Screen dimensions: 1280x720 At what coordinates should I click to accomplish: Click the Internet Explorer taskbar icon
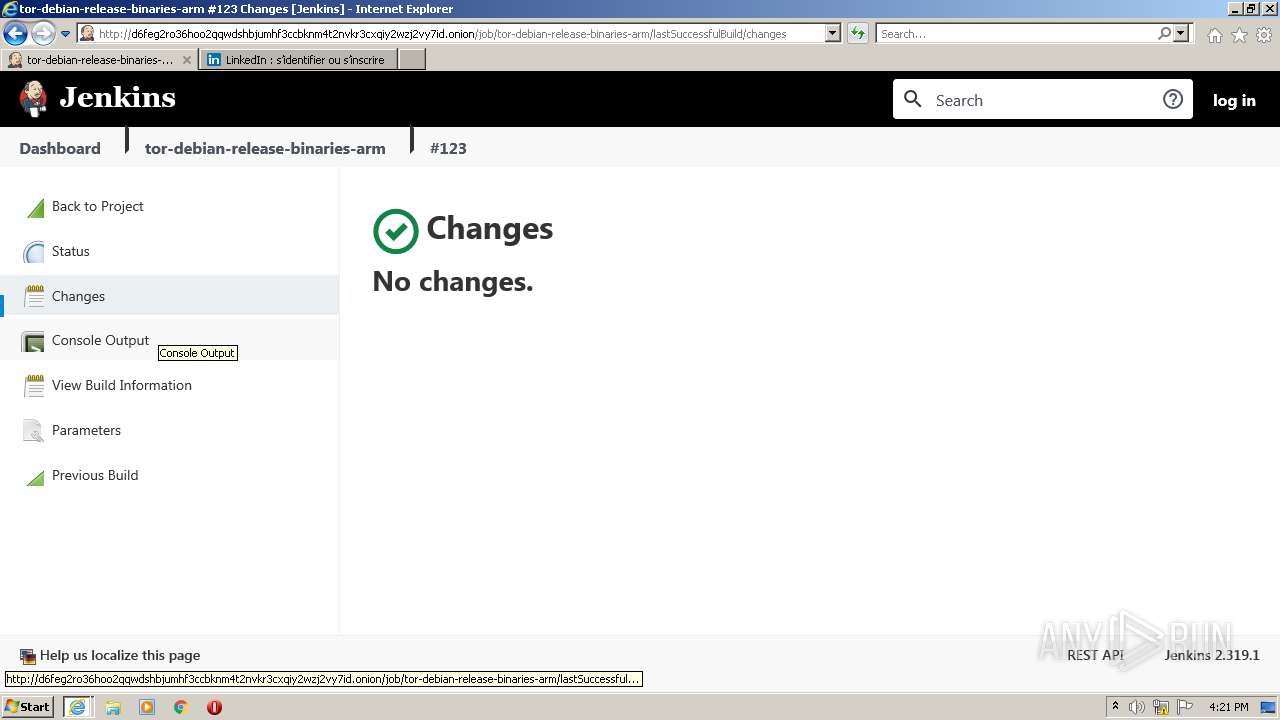pyautogui.click(x=77, y=707)
